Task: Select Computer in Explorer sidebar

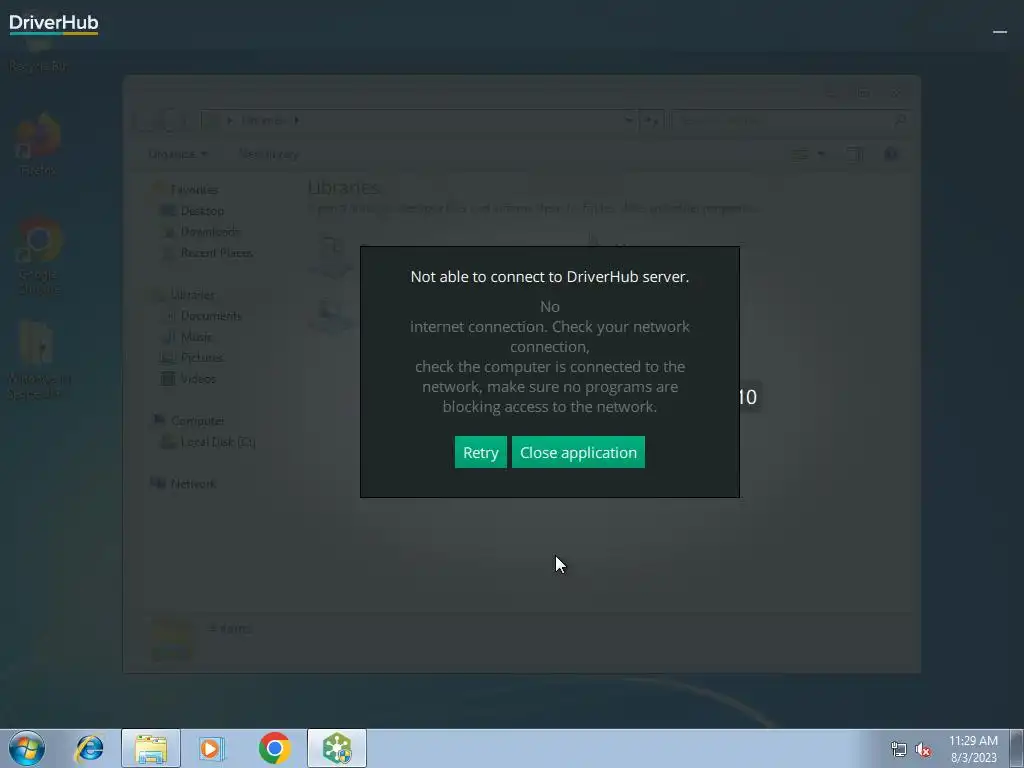Action: (188, 421)
